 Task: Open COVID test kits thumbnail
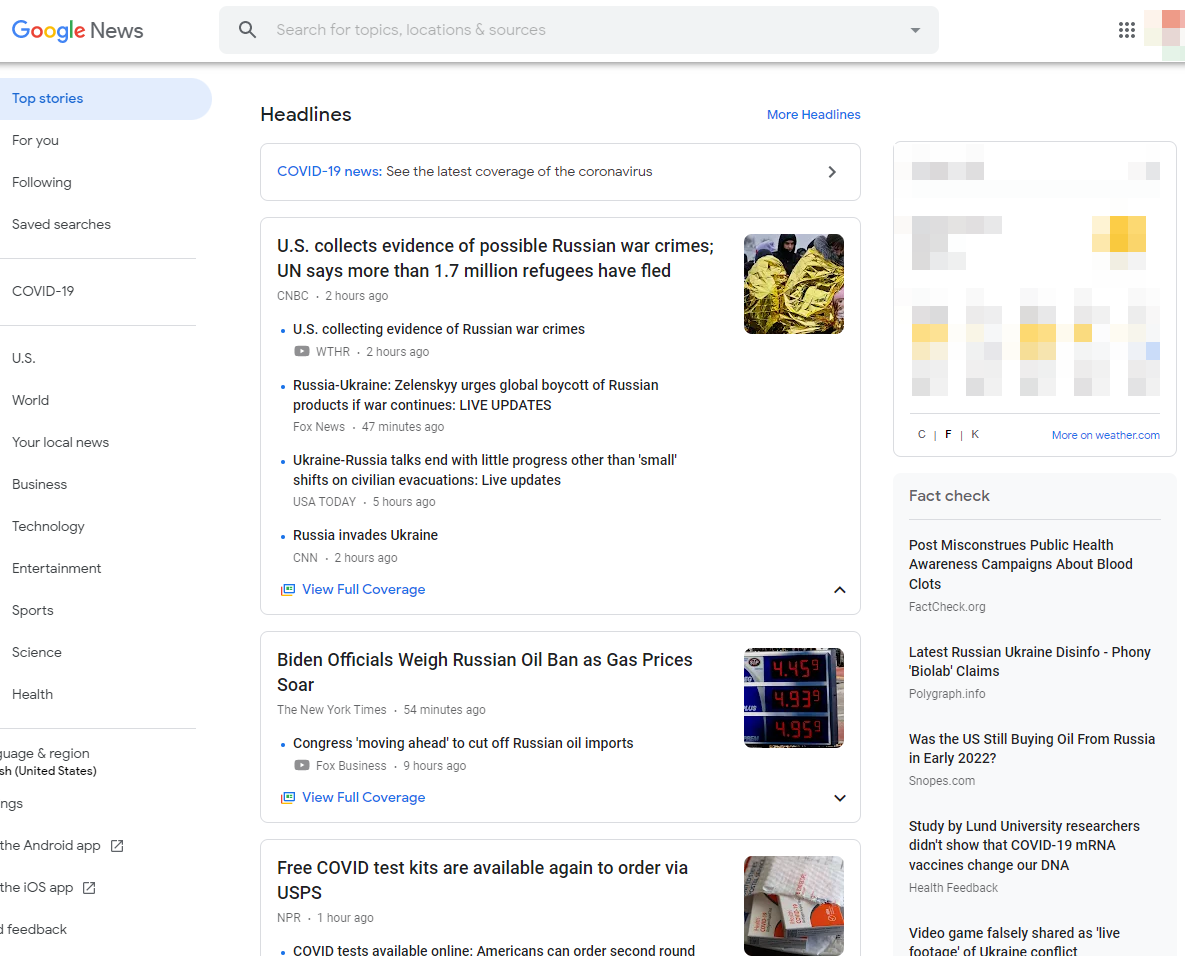coord(794,906)
